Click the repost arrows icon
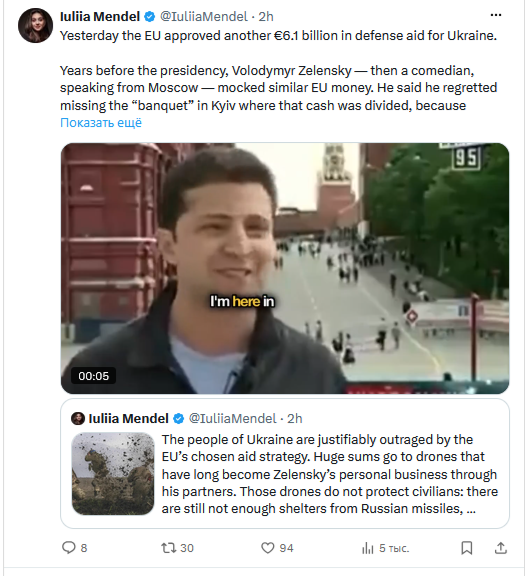The image size is (525, 576). (x=169, y=548)
